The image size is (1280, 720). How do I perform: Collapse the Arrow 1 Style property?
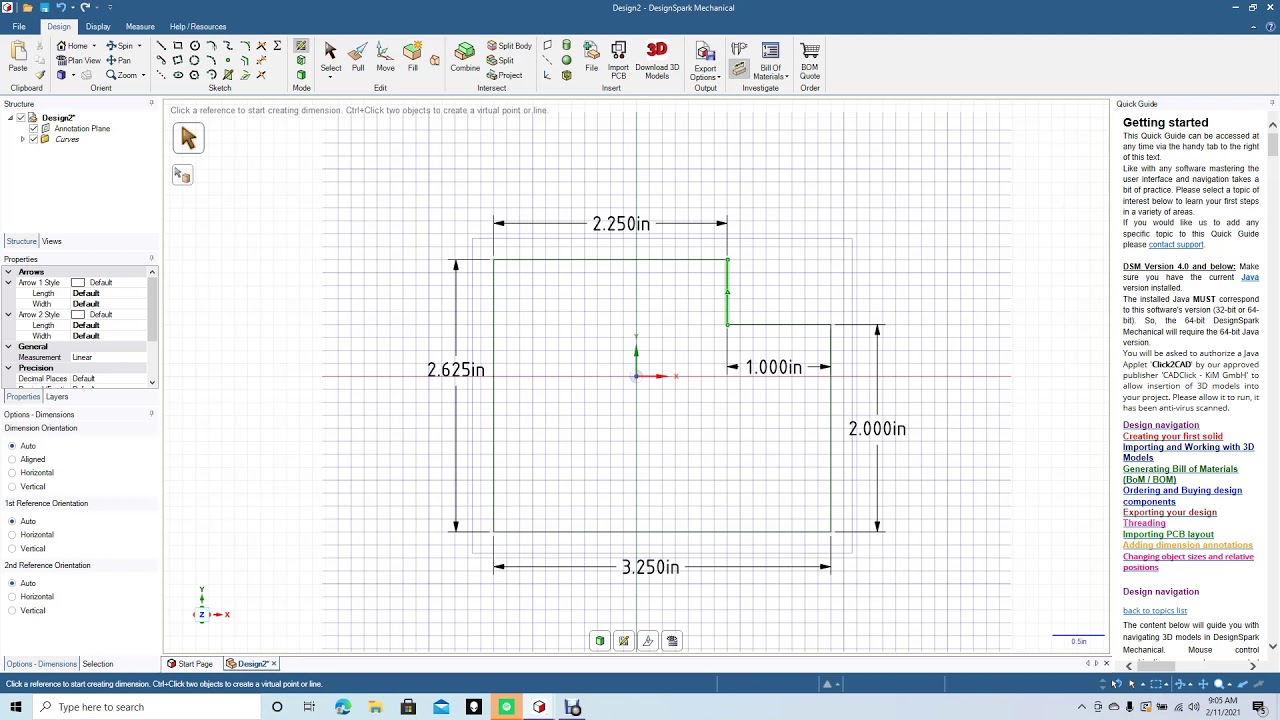[8, 283]
